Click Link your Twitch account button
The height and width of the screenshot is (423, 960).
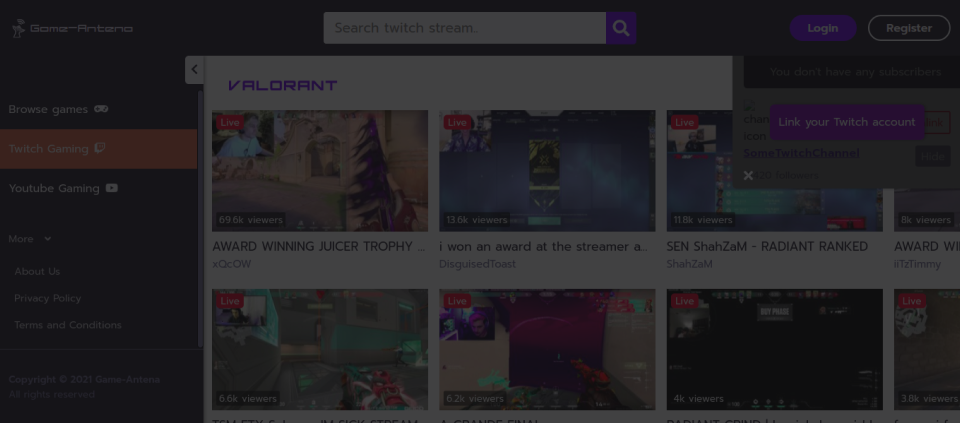[847, 122]
